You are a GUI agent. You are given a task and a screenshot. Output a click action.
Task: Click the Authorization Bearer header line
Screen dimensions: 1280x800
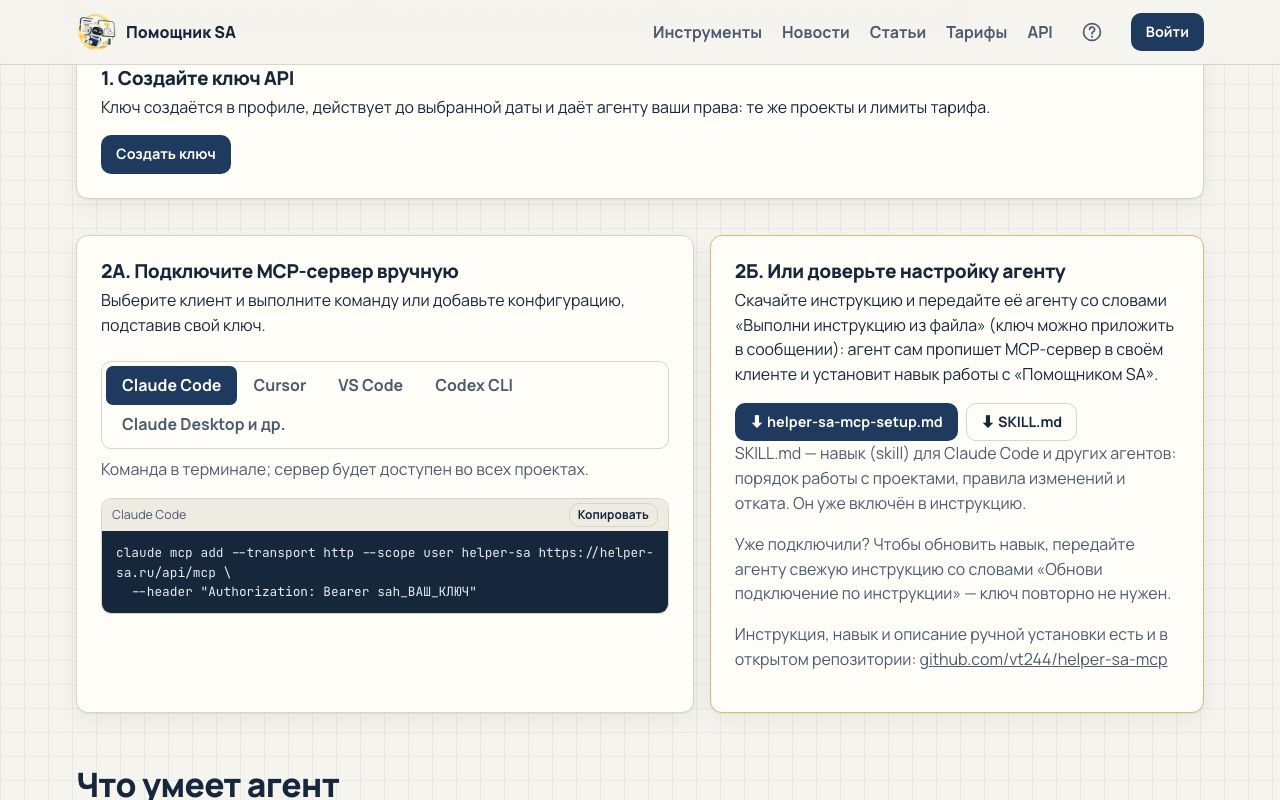click(x=304, y=592)
